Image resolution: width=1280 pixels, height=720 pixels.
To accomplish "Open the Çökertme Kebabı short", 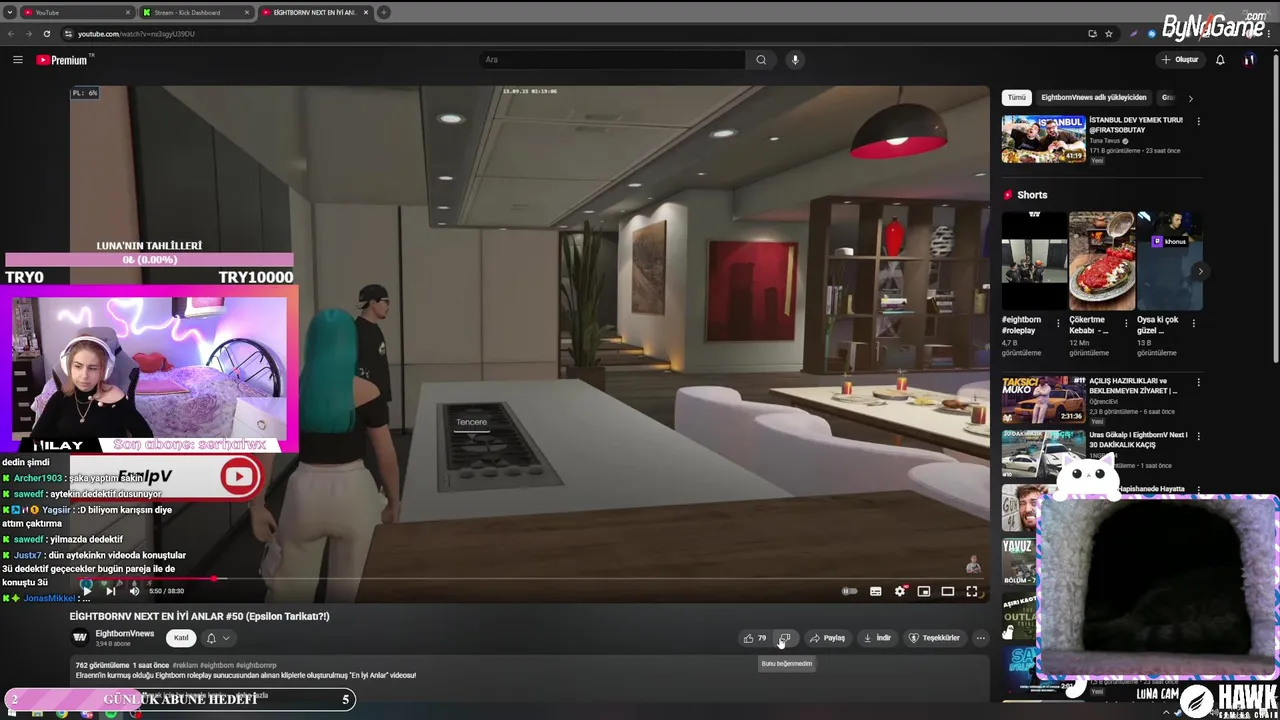I will [x=1102, y=261].
